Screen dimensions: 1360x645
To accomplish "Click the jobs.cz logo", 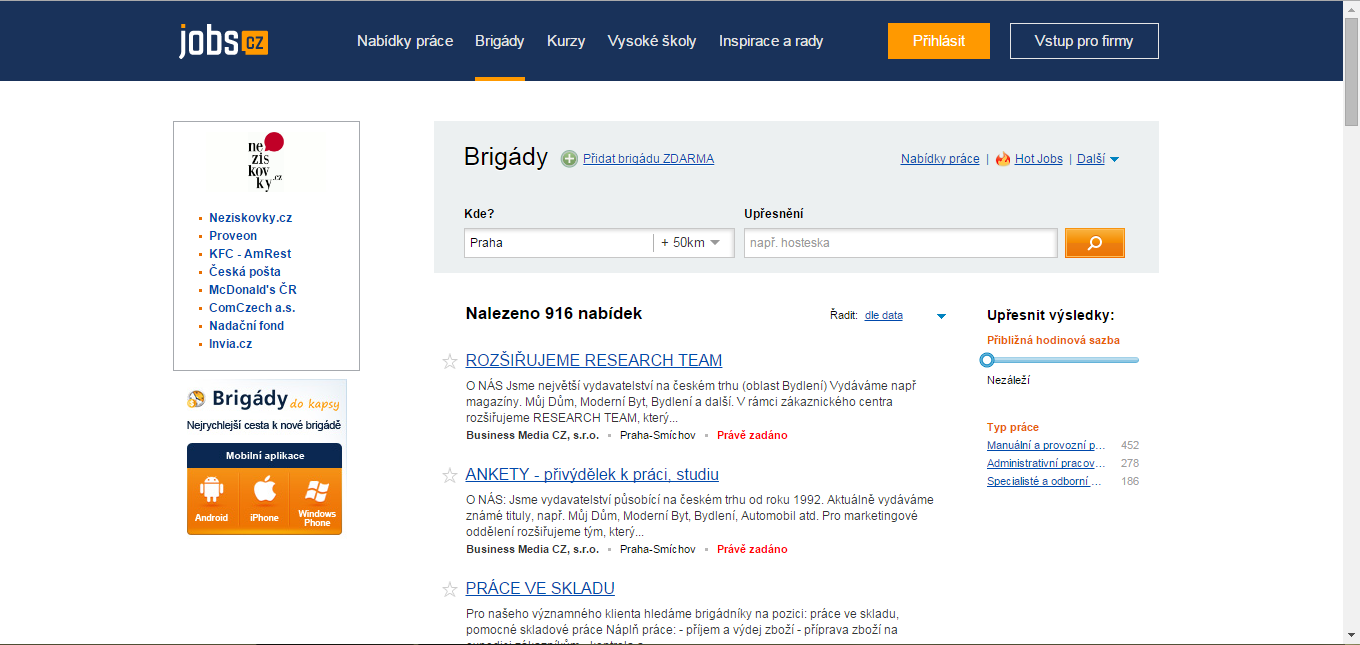I will [223, 41].
